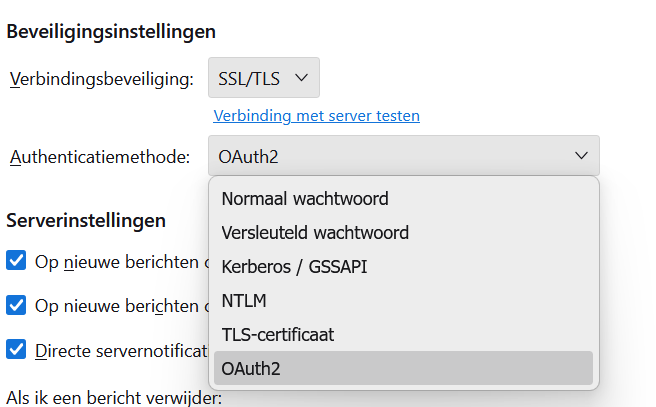Image resolution: width=656 pixels, height=407 pixels.
Task: Click the 'Als ik een bericht verwijder:' text
Action: (x=114, y=398)
